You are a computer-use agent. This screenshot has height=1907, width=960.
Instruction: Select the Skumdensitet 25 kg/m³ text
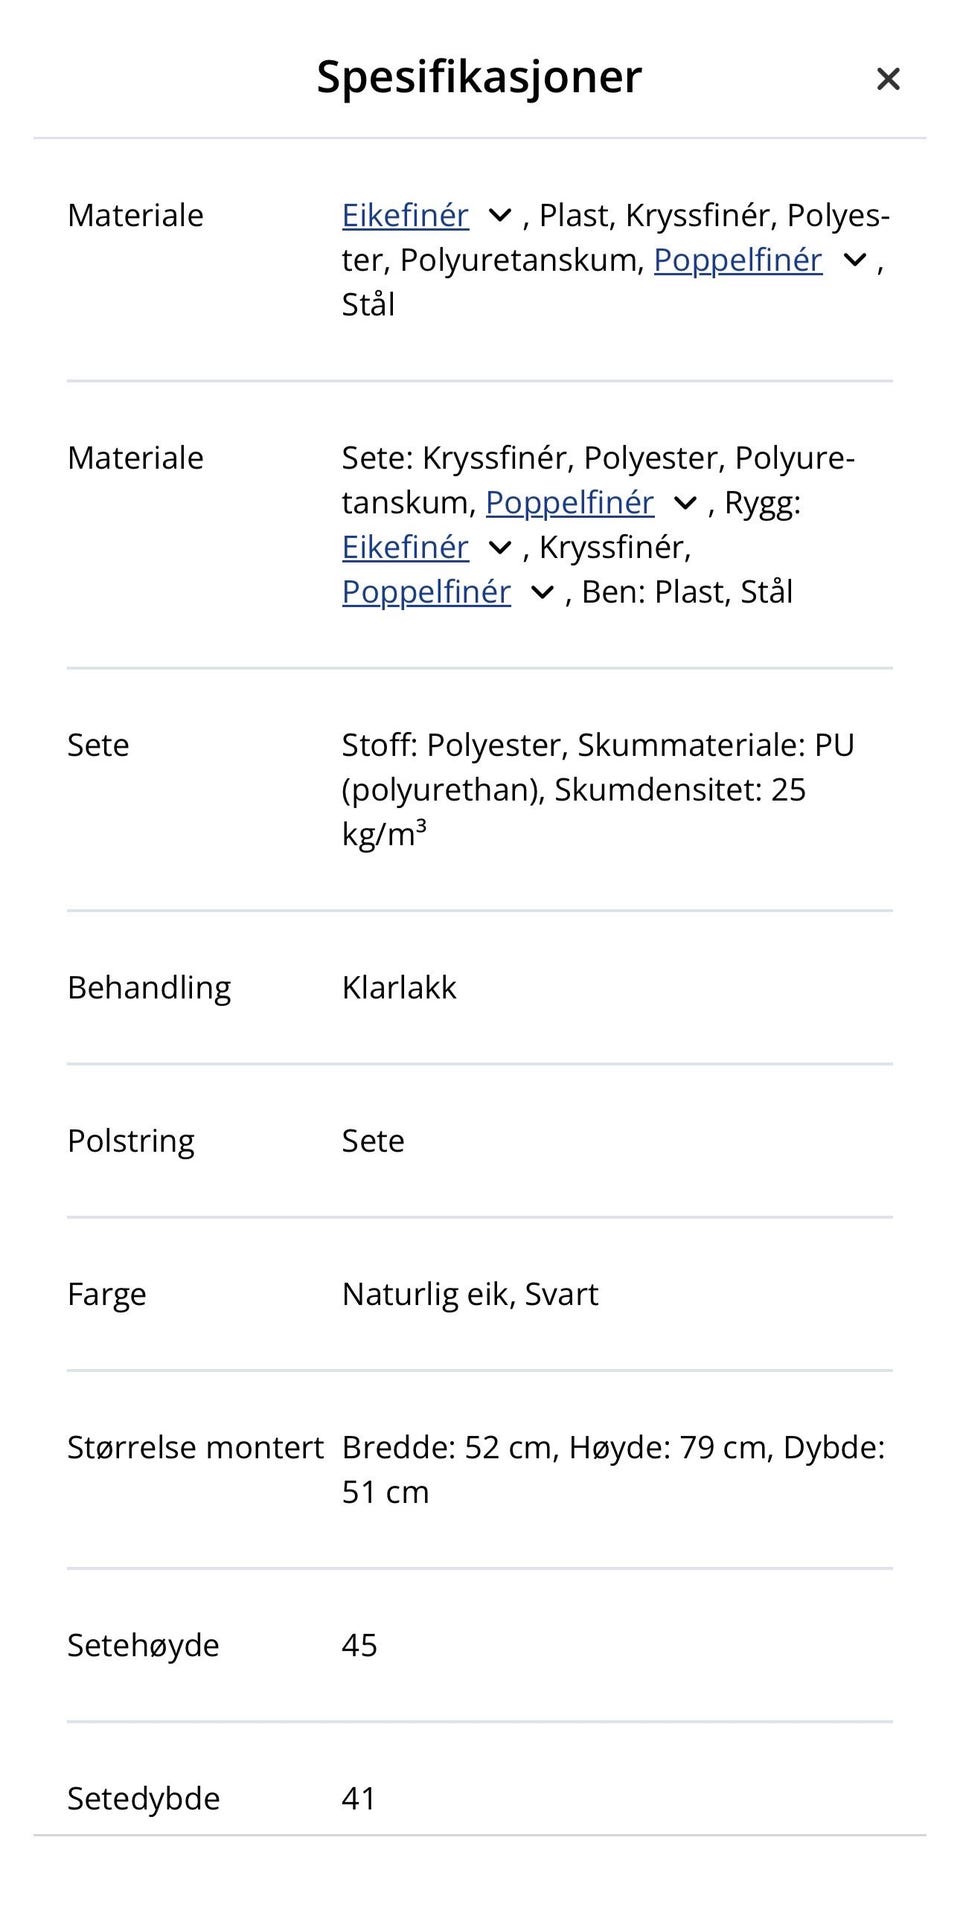click(x=574, y=812)
